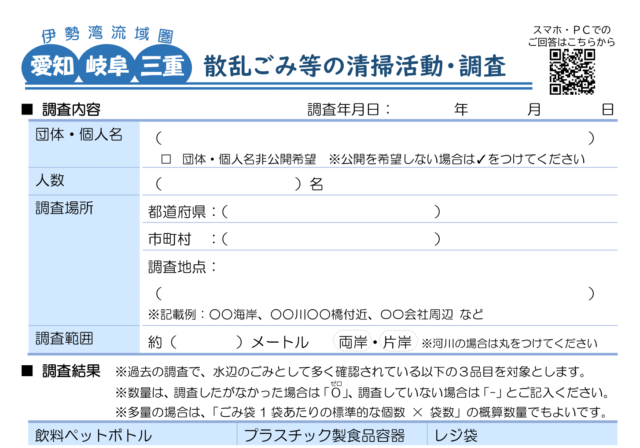Click the 三重 blue badge

coord(162,67)
